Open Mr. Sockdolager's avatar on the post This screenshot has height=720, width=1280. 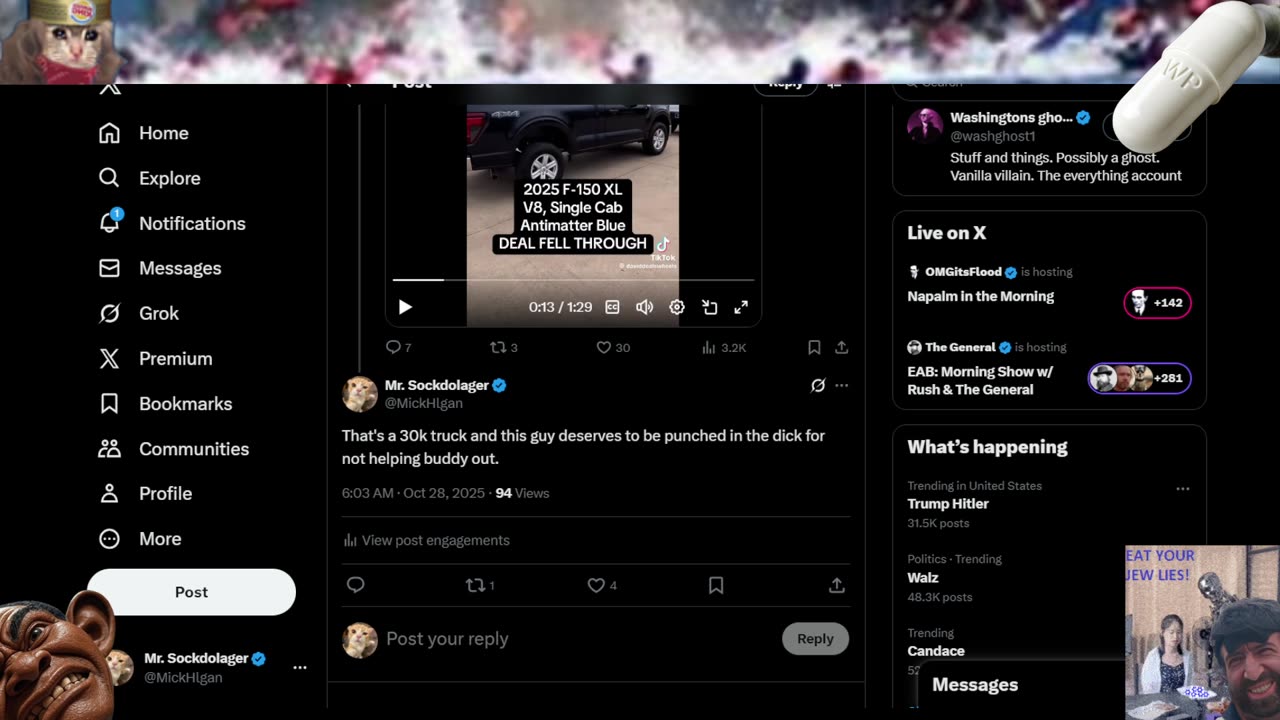coord(360,394)
